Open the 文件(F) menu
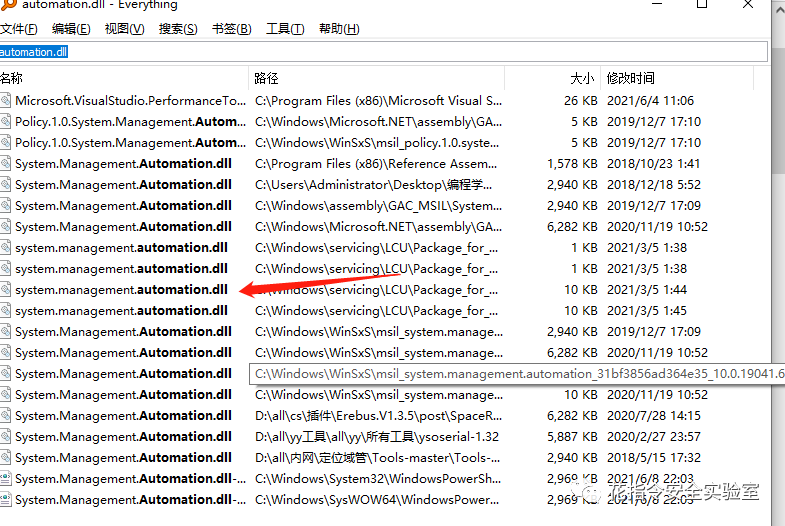 (x=19, y=29)
